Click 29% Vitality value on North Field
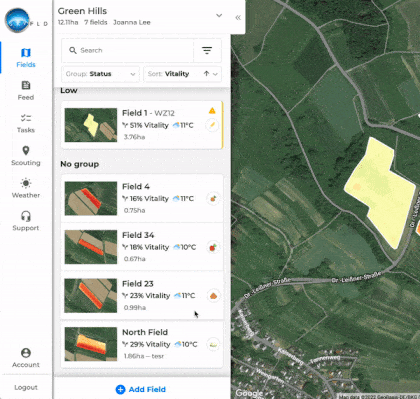Screen dimensions: 420x399 tap(149, 344)
